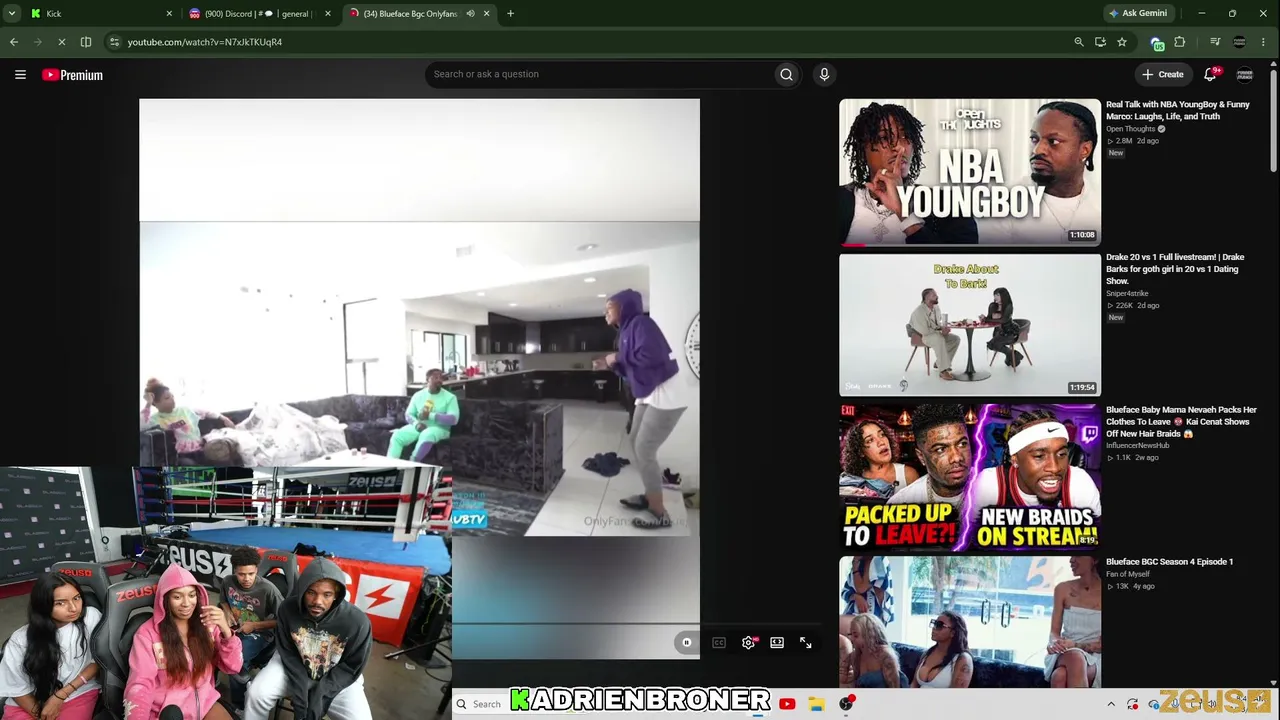
Task: Bookmark this page with the star
Action: pyautogui.click(x=1122, y=42)
